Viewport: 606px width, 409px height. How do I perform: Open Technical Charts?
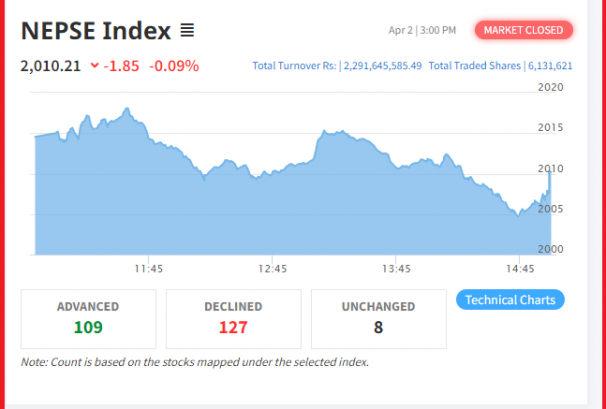510,300
